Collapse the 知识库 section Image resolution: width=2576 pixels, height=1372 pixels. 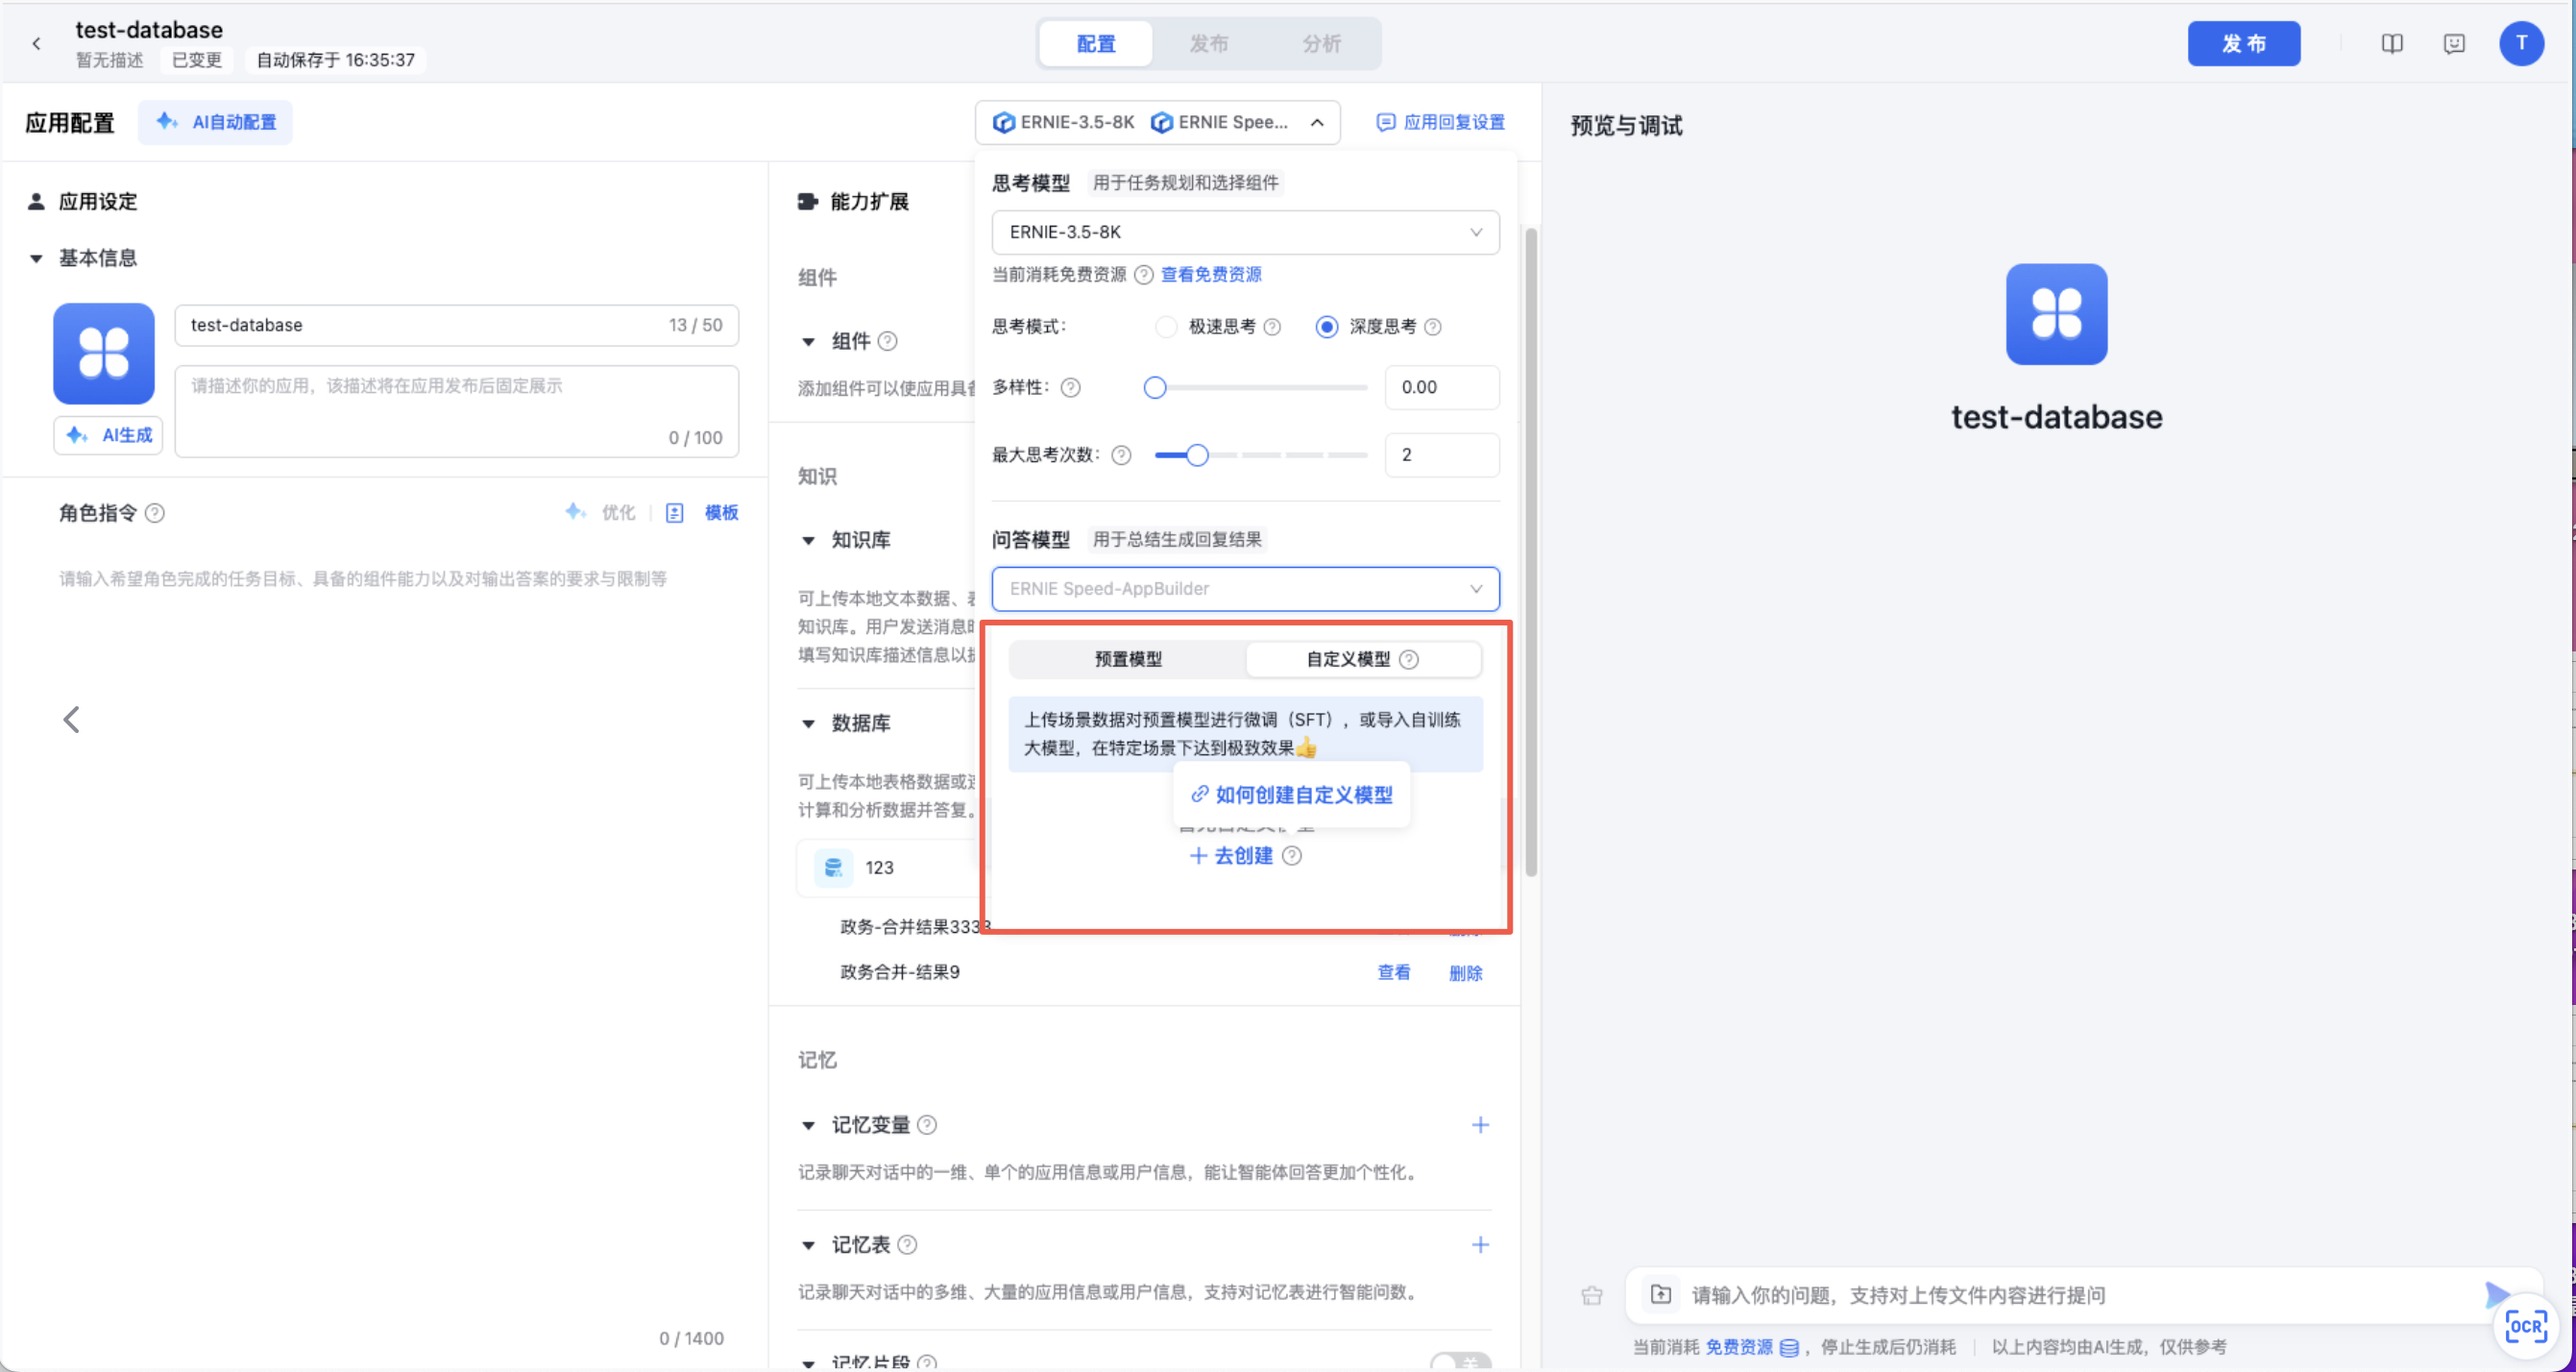808,540
